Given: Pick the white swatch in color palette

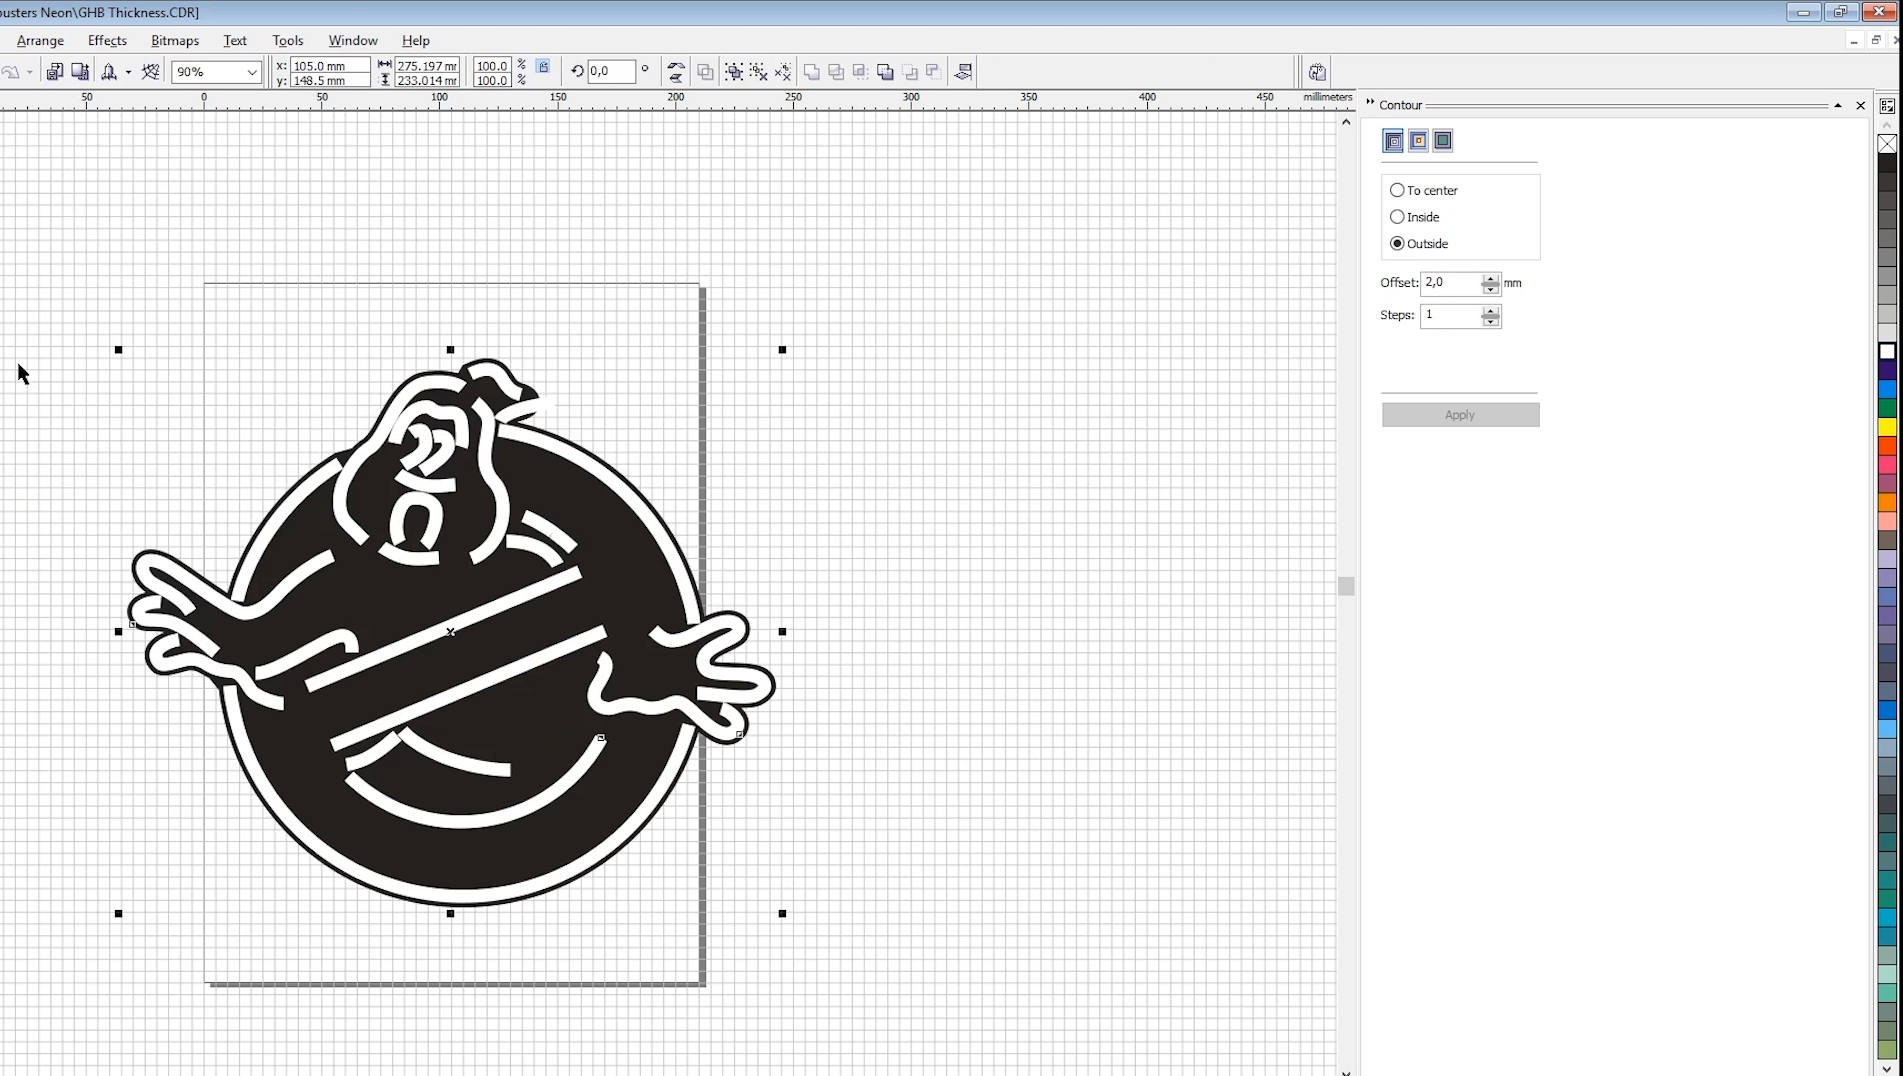Looking at the screenshot, I should click(x=1887, y=351).
